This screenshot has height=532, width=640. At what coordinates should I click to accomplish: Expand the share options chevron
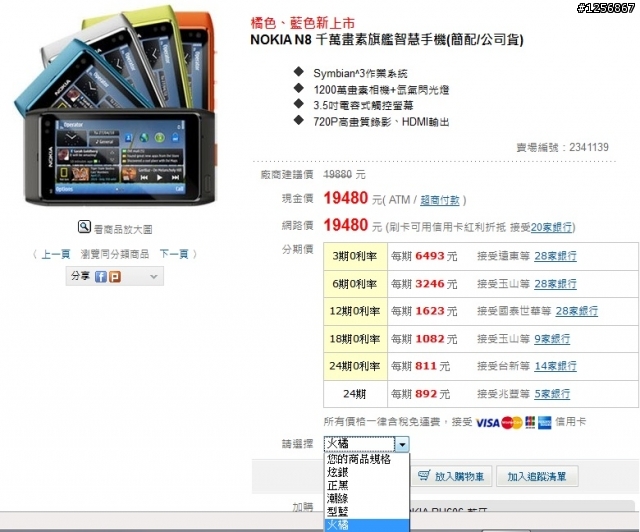click(x=153, y=276)
